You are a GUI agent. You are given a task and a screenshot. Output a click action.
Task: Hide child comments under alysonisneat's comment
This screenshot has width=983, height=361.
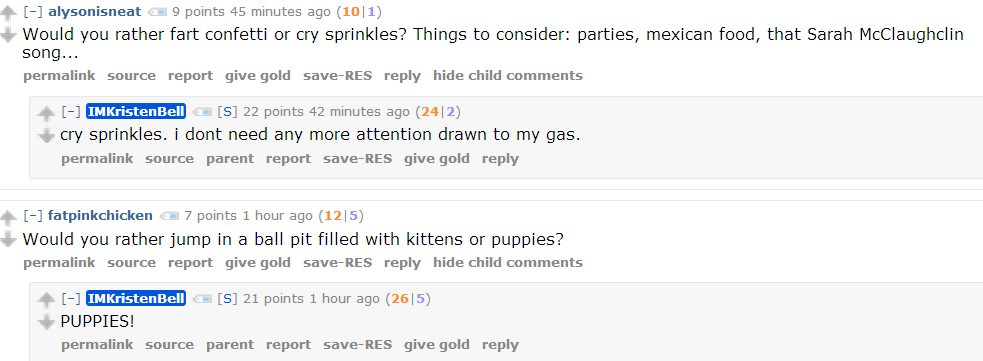click(x=508, y=76)
